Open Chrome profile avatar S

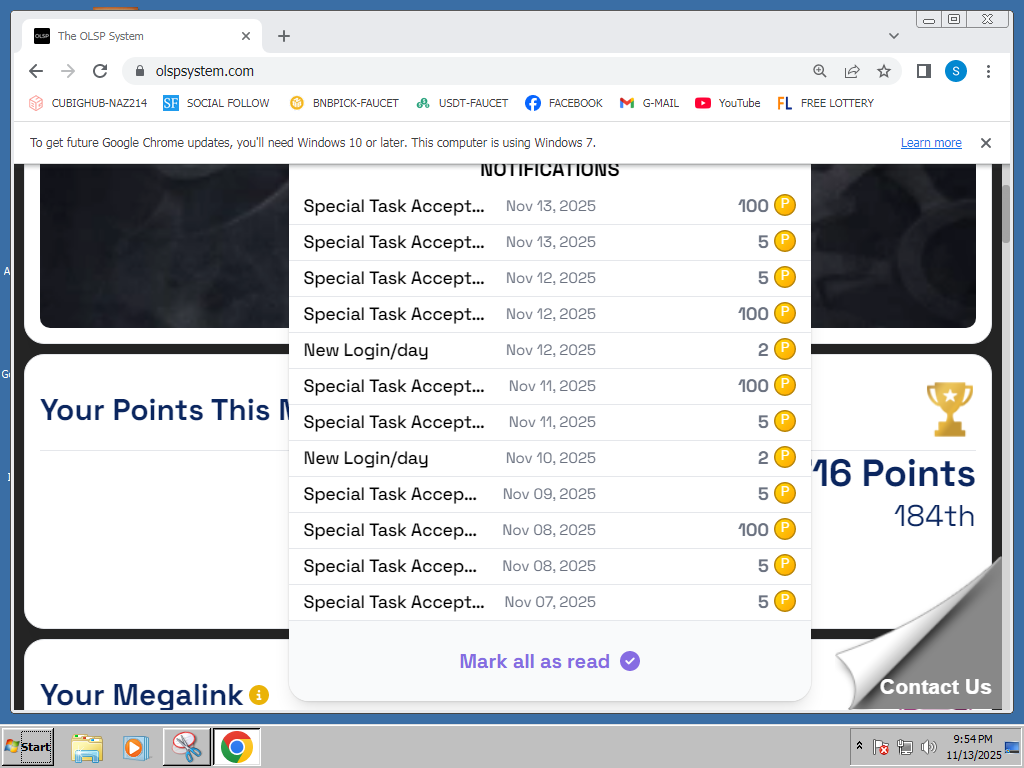956,71
